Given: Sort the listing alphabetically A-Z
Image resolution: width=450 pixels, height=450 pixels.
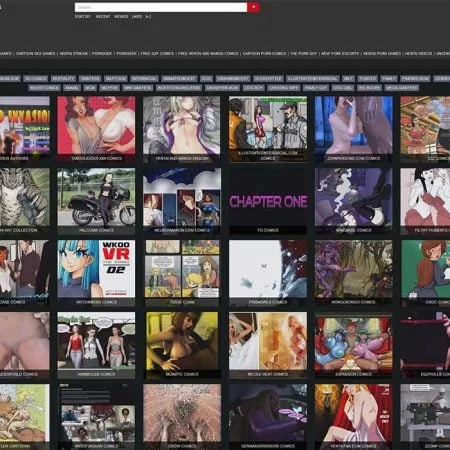Looking at the screenshot, I should click(x=148, y=17).
